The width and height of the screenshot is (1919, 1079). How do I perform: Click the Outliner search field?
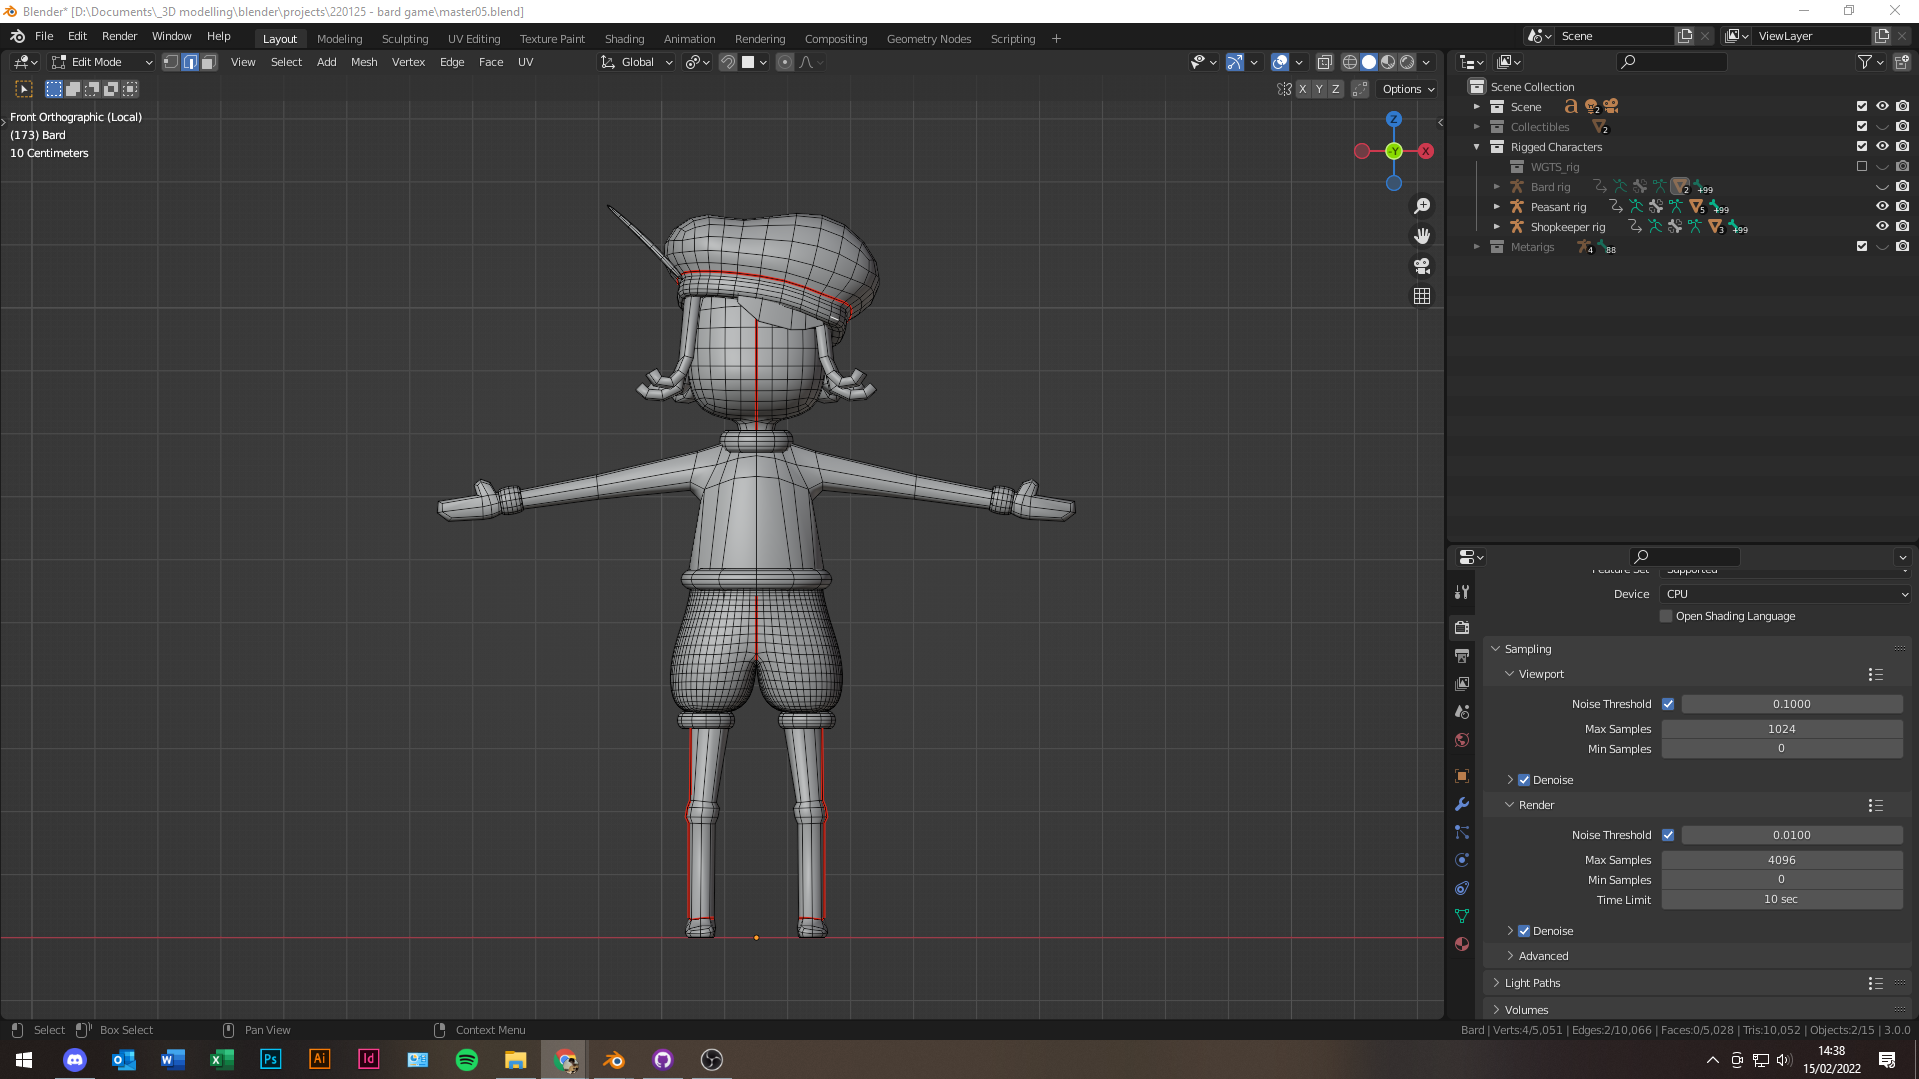point(1672,62)
